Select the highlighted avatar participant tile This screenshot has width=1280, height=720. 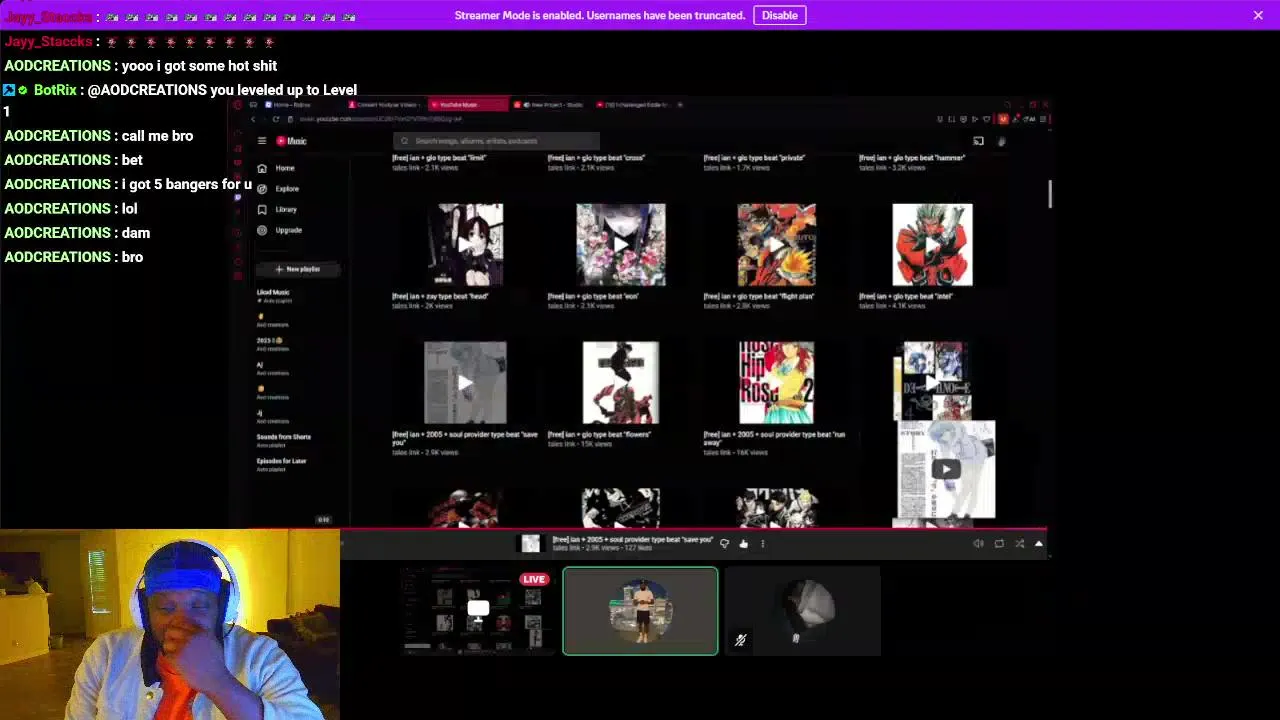pos(640,611)
